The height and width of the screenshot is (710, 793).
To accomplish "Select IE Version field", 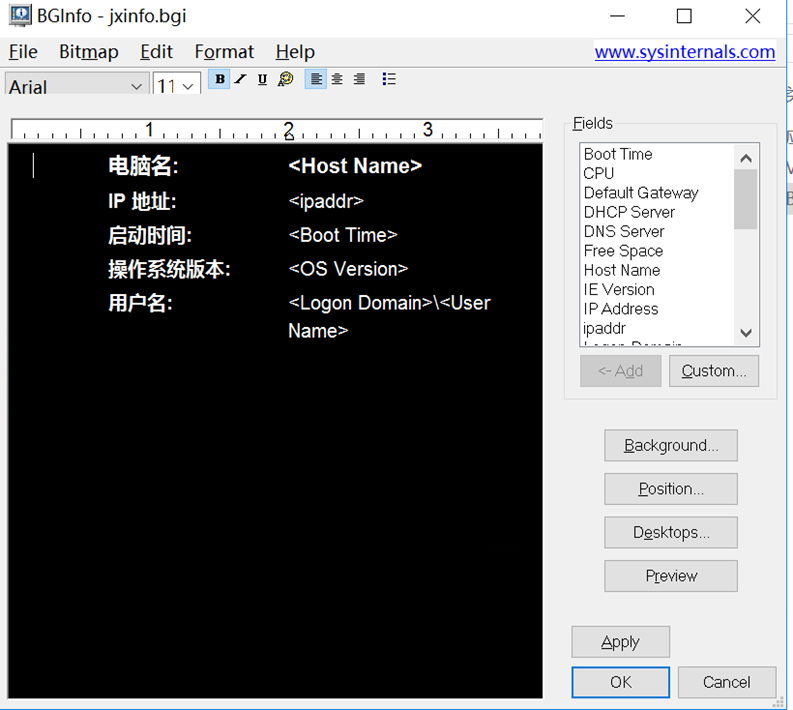I will [619, 289].
